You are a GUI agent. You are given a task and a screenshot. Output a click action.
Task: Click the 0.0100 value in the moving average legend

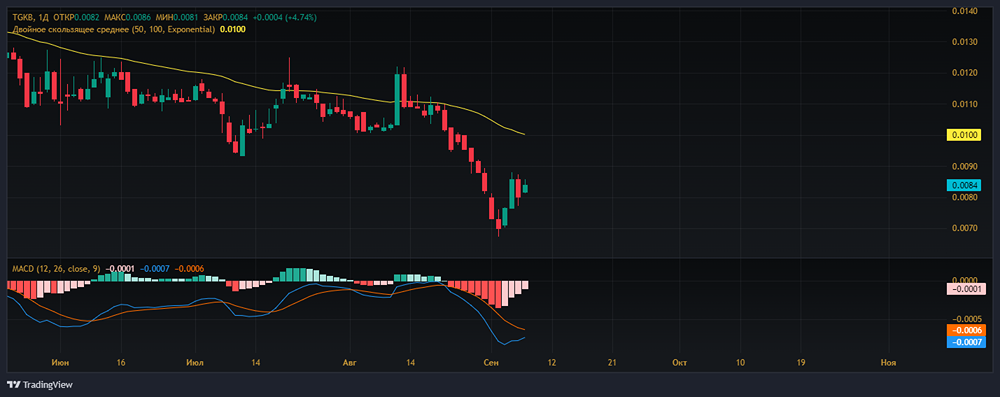click(x=232, y=29)
